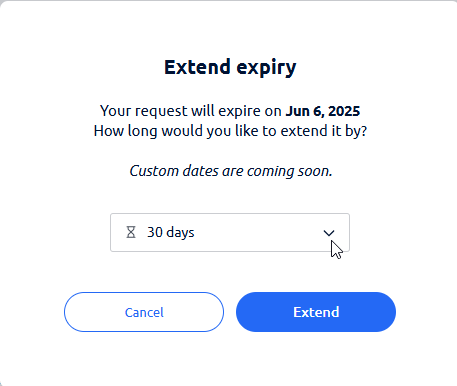
Task: Click "How long would you like to extend" text
Action: pyautogui.click(x=230, y=131)
